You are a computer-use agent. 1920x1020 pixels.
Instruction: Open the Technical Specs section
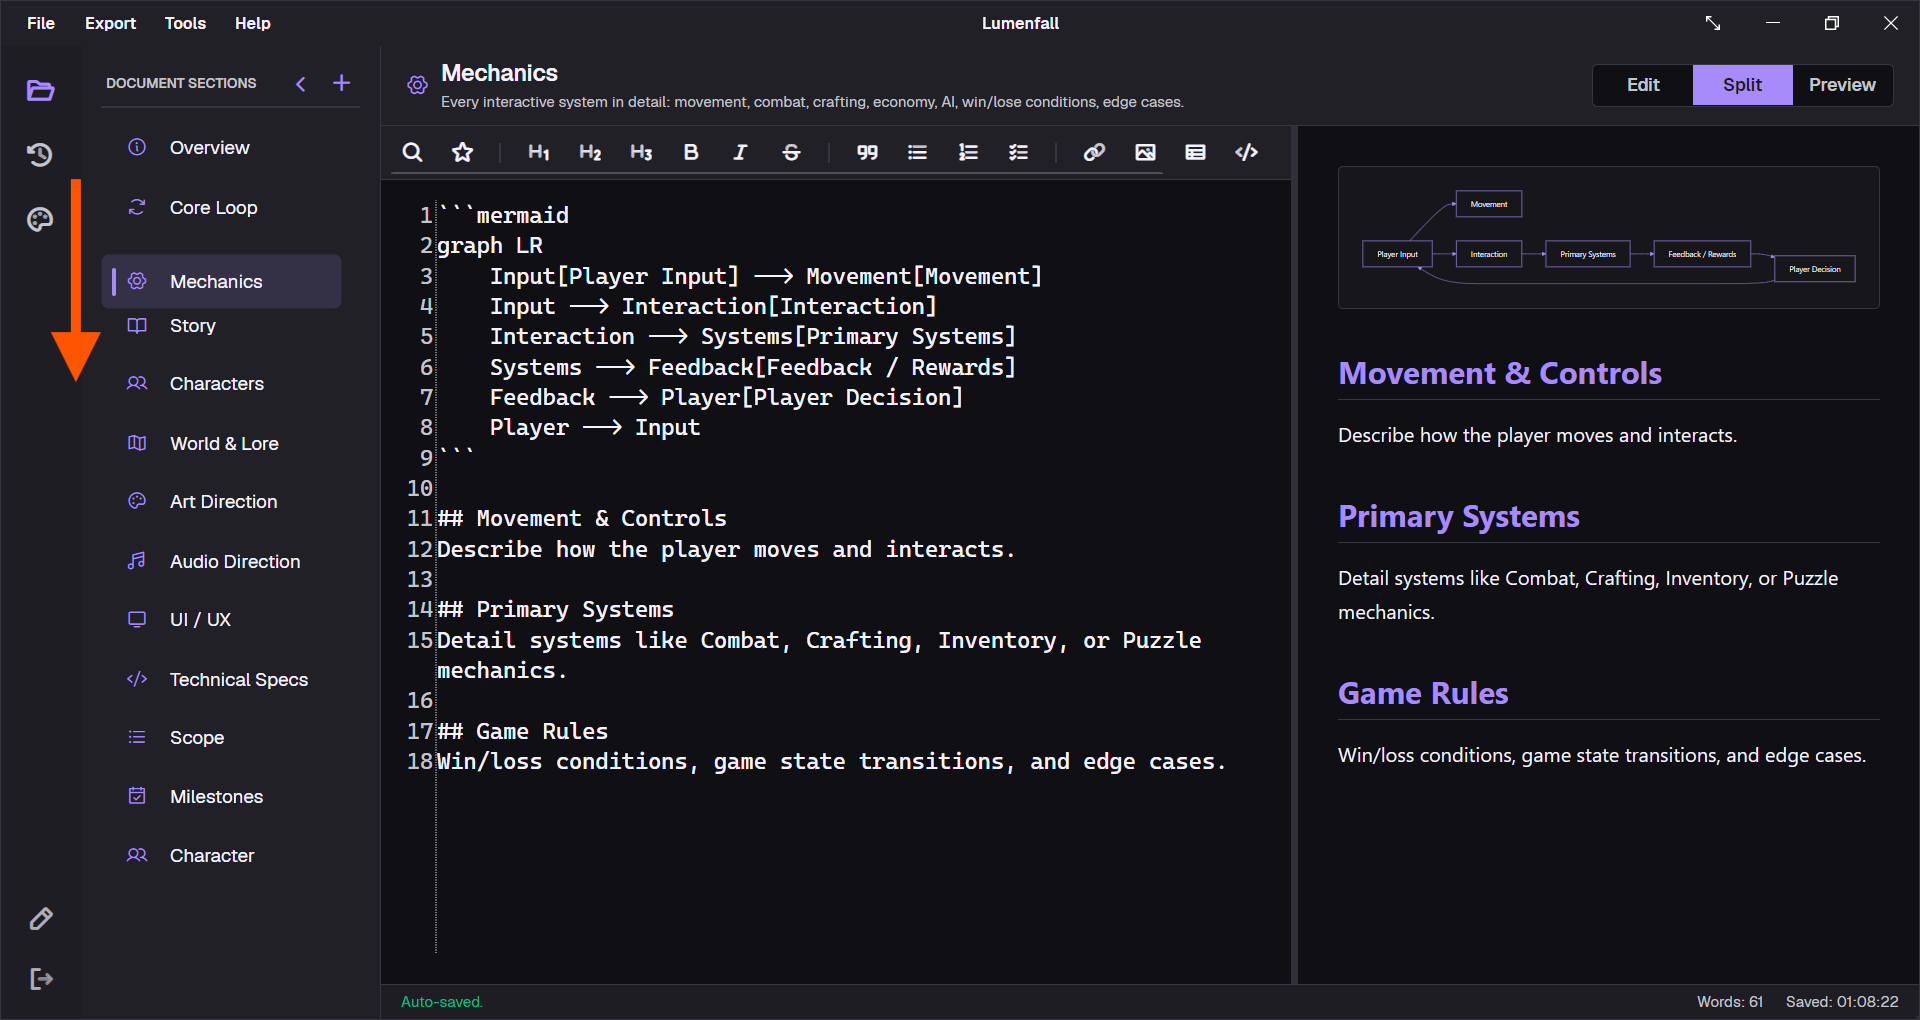click(x=222, y=680)
